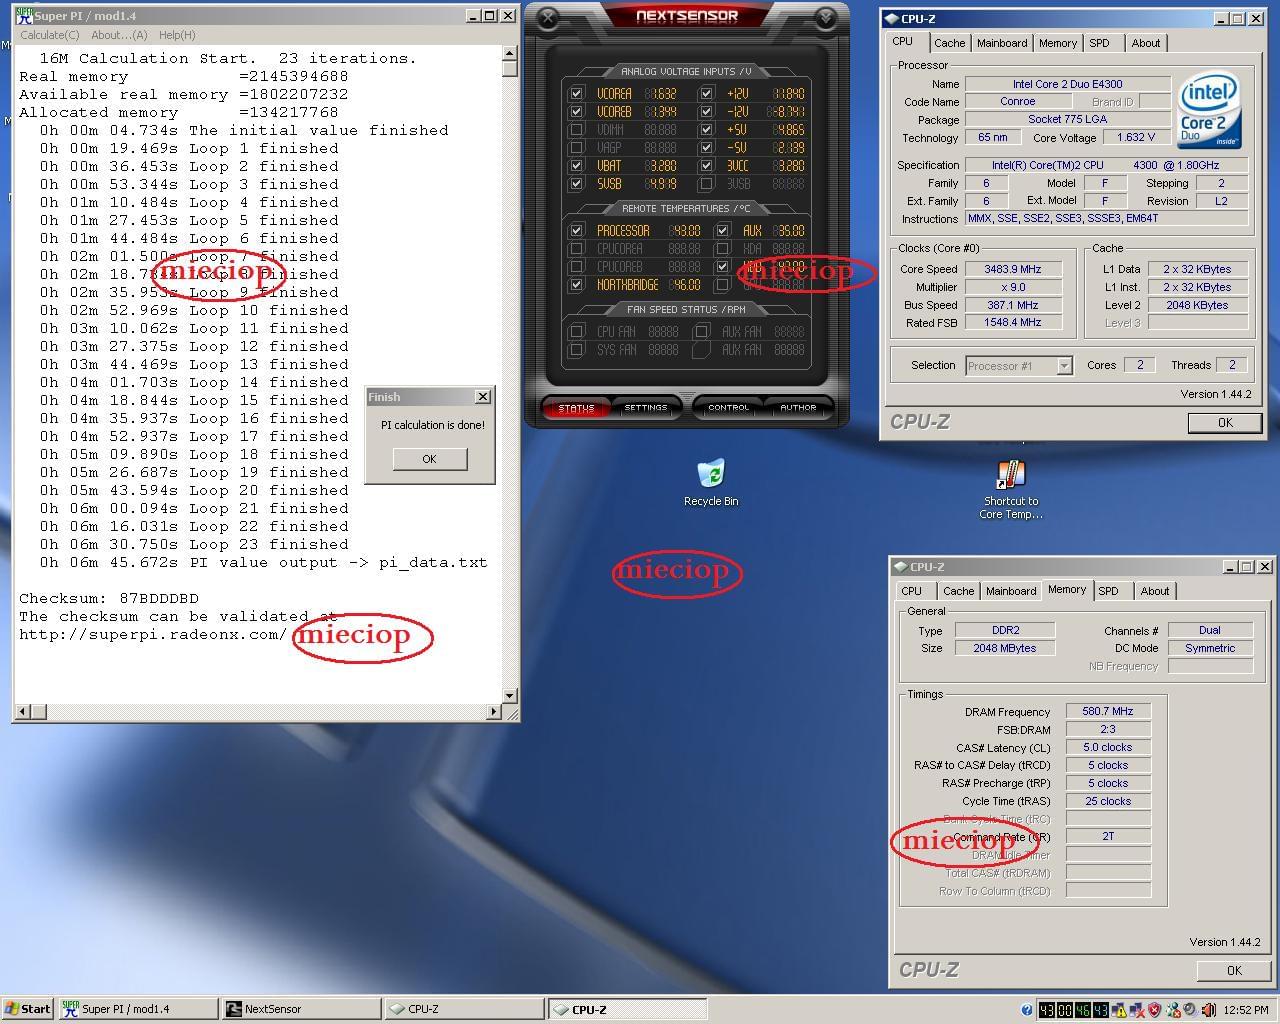The image size is (1280, 1024).
Task: Select NextSensor STATUS tab
Action: point(576,408)
